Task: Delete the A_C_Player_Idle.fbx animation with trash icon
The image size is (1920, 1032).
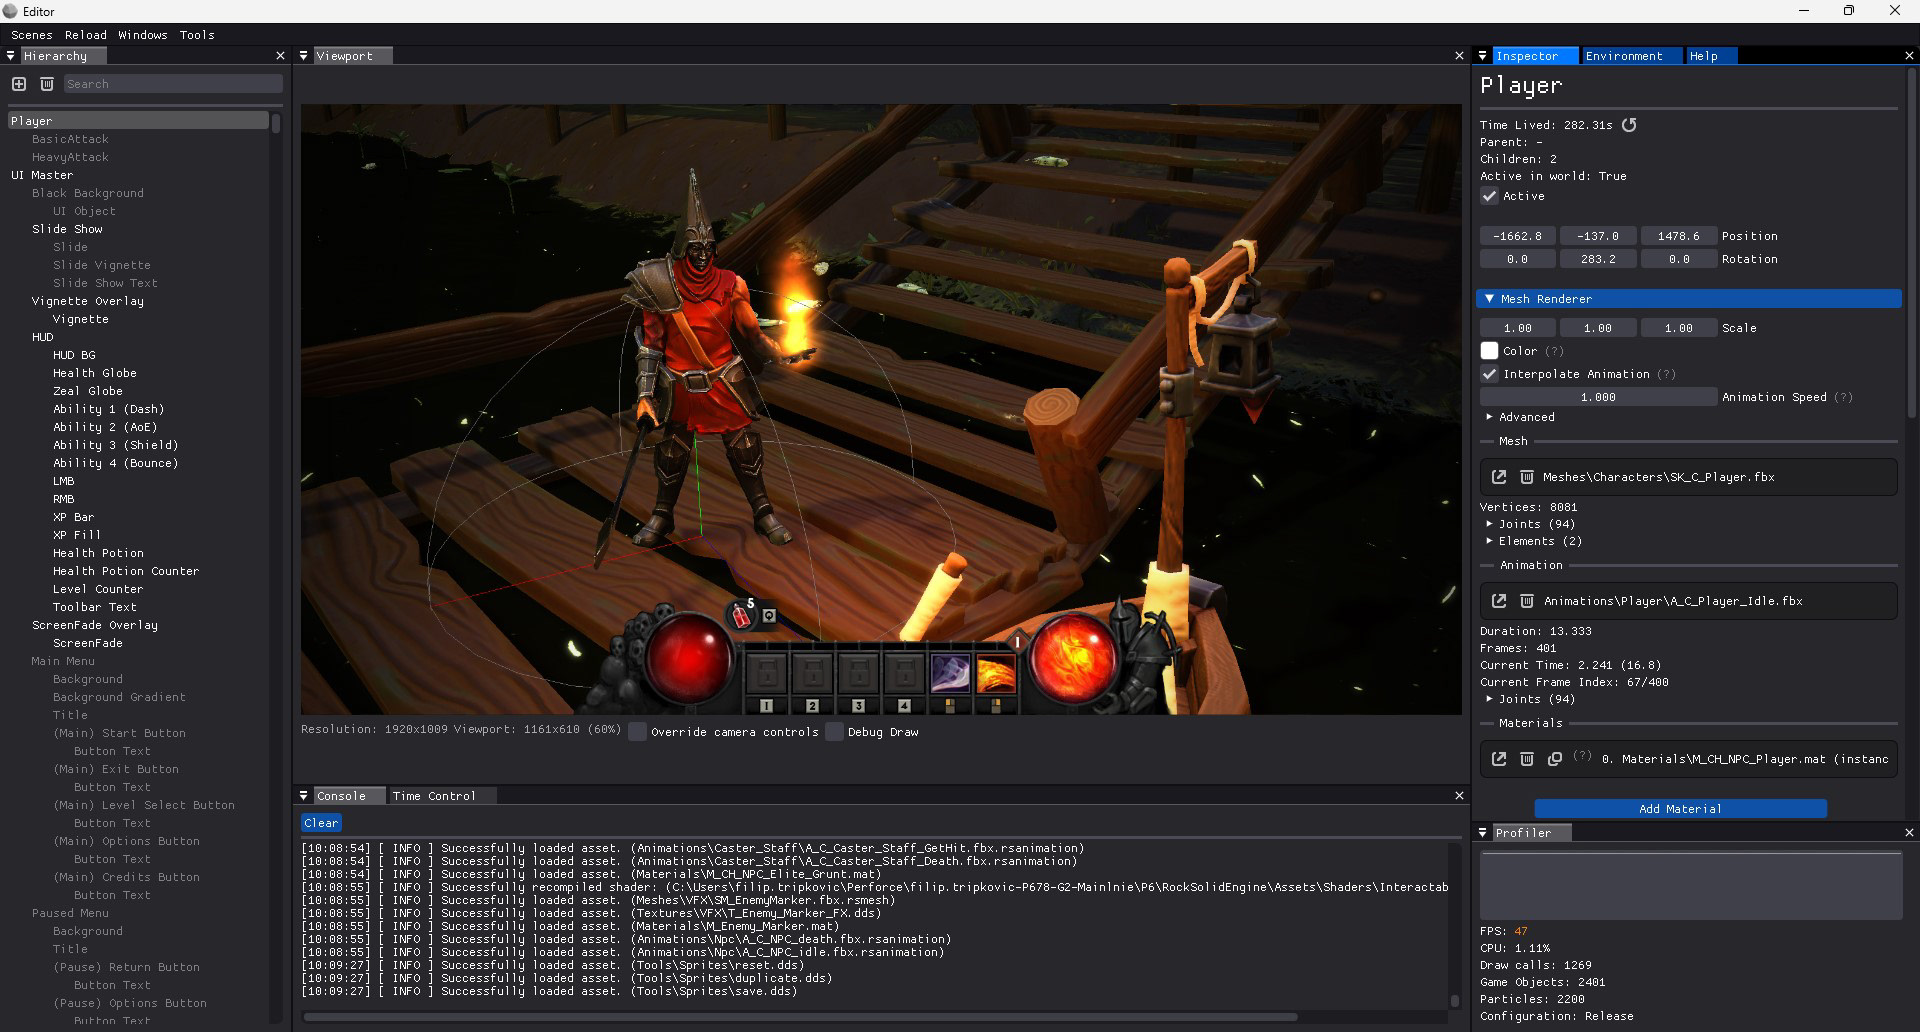Action: (x=1527, y=601)
